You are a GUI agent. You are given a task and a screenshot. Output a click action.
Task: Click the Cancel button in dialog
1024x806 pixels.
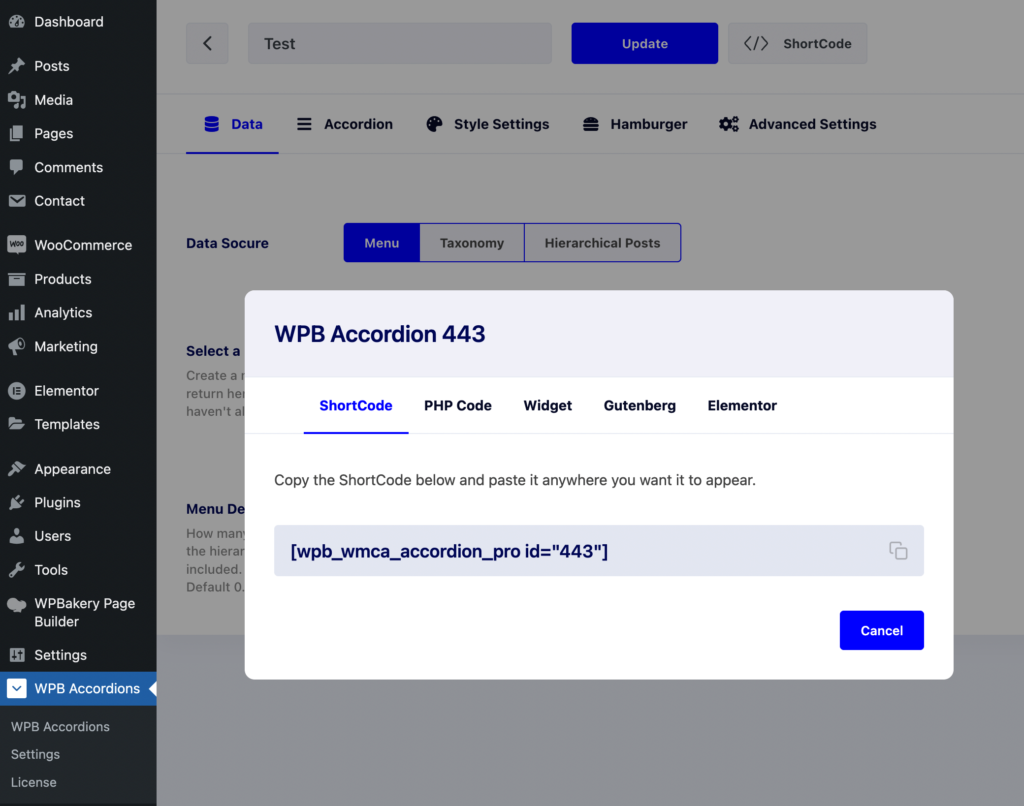(882, 630)
